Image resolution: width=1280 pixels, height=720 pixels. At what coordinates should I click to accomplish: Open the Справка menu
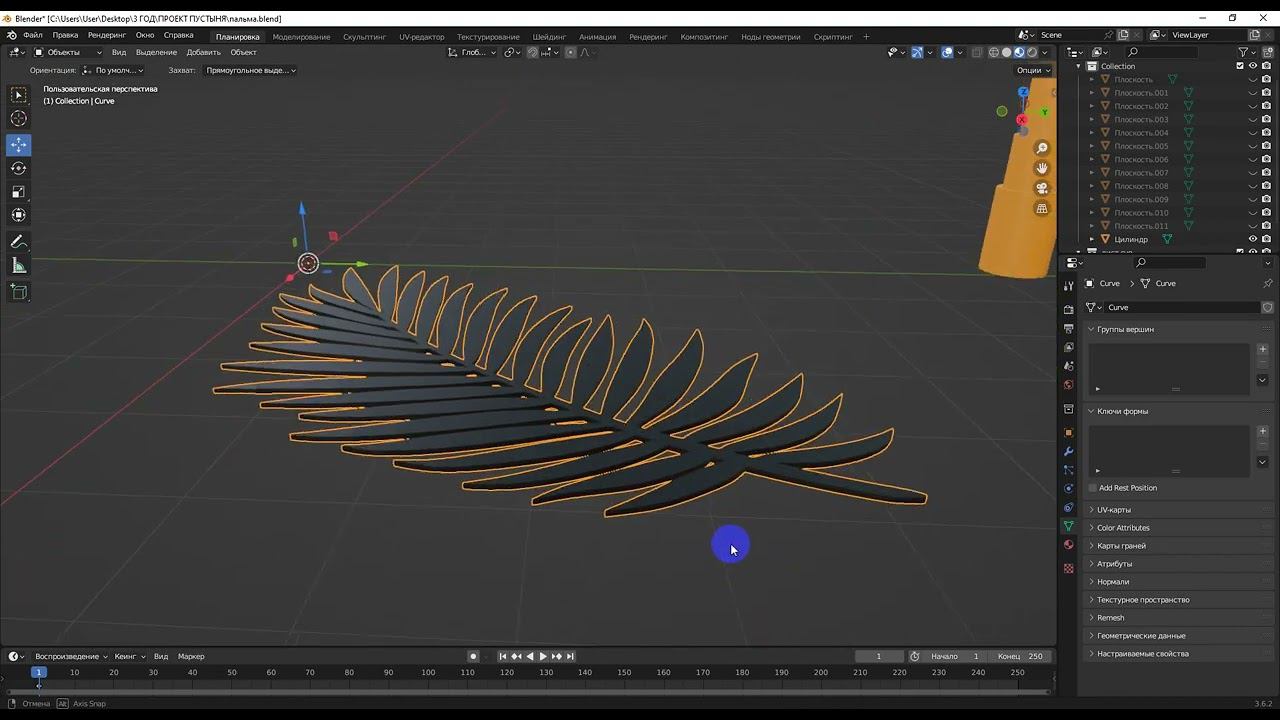(x=178, y=35)
